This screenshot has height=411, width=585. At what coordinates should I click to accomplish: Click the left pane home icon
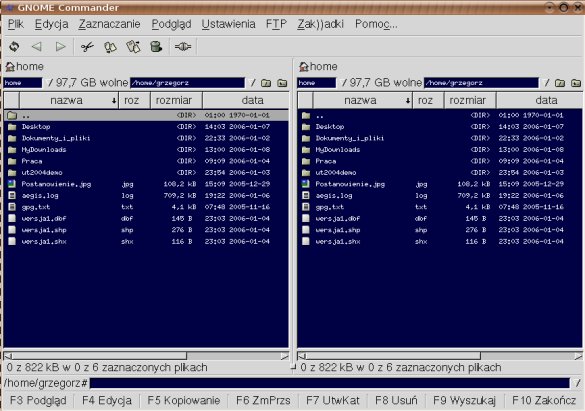coord(10,67)
